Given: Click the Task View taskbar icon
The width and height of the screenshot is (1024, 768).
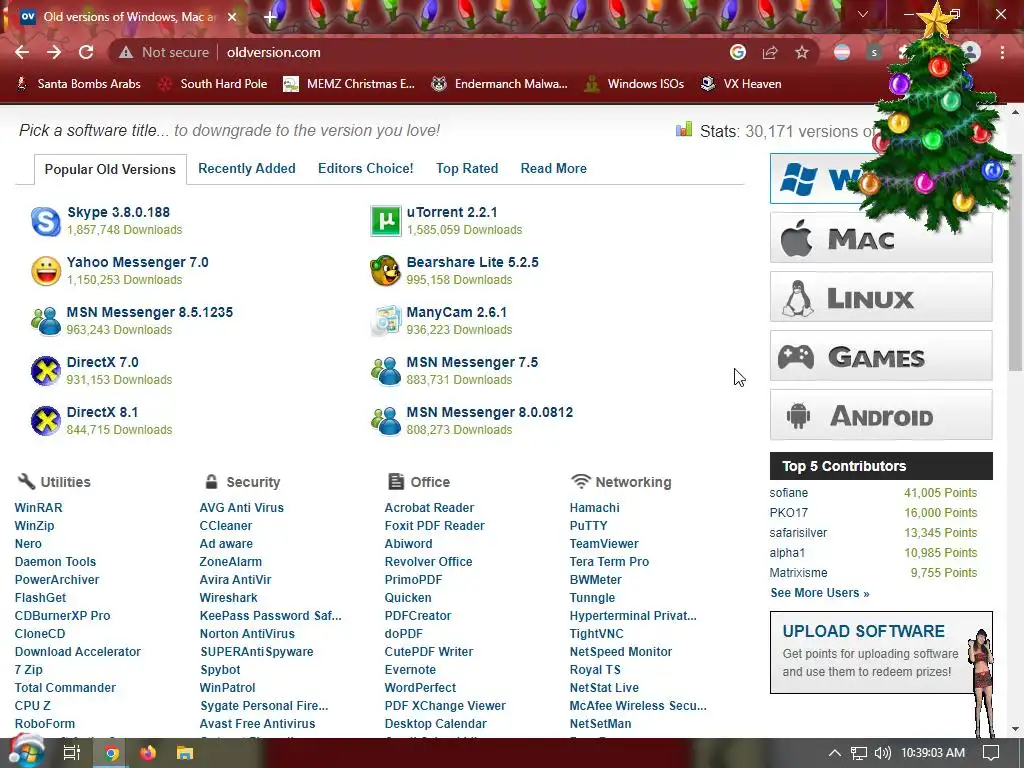Looking at the screenshot, I should coord(72,753).
